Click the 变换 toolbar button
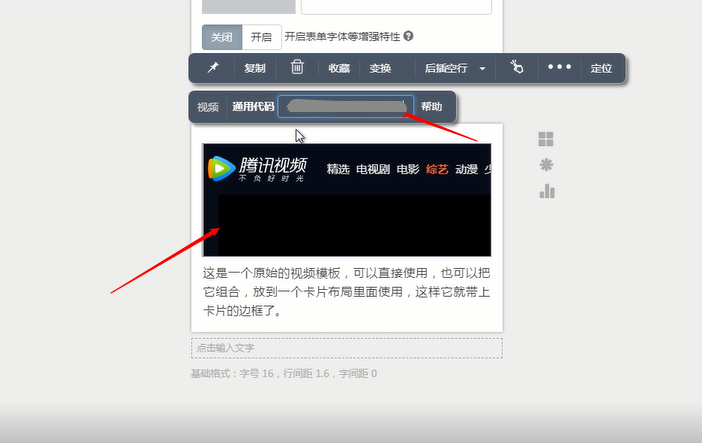702x443 pixels. 380,68
